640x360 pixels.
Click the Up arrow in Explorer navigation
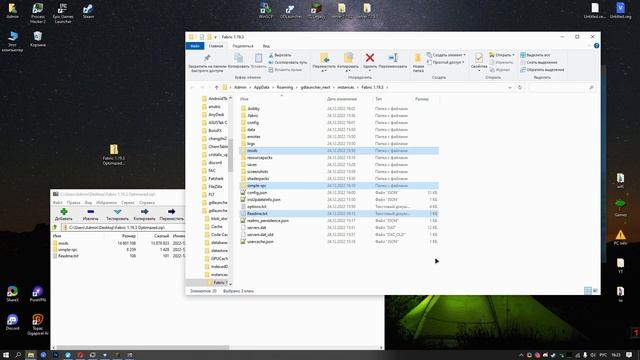tap(216, 87)
